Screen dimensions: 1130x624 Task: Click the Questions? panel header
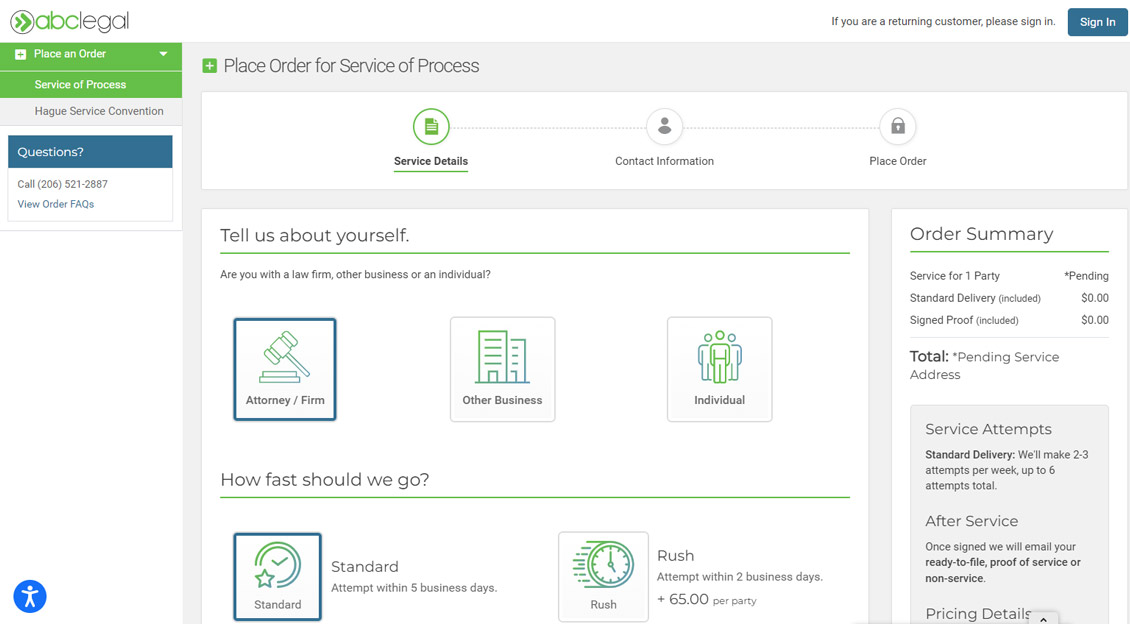pyautogui.click(x=90, y=152)
